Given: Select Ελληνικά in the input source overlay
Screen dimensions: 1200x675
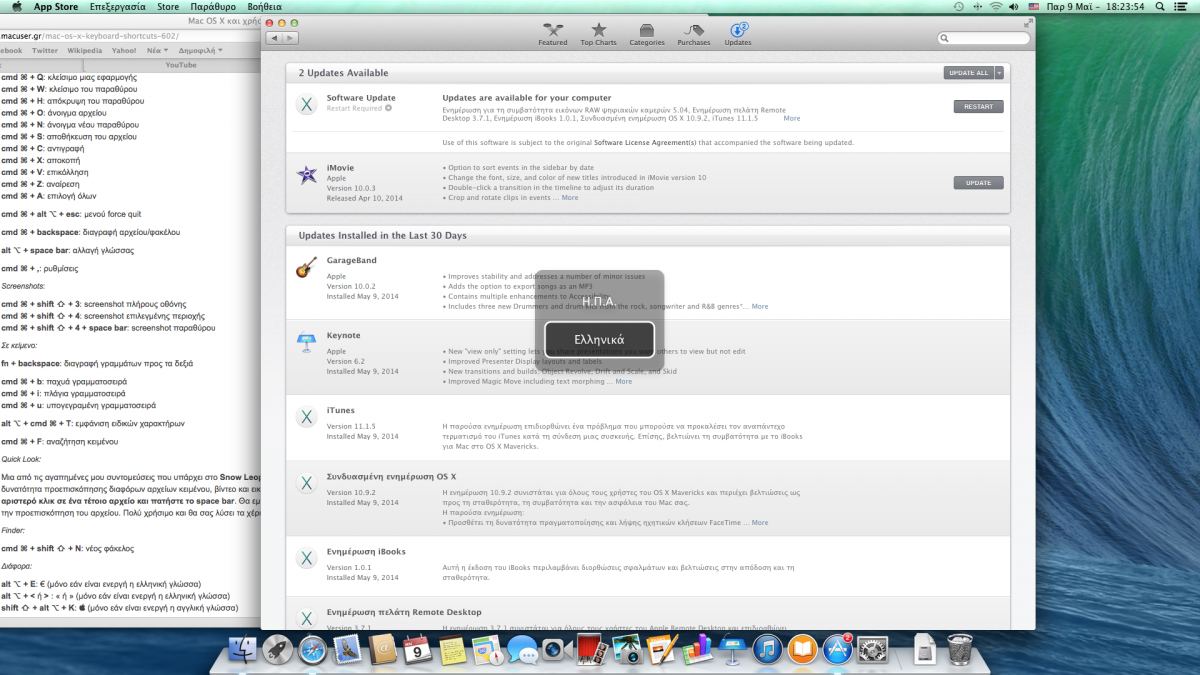Looking at the screenshot, I should point(599,339).
